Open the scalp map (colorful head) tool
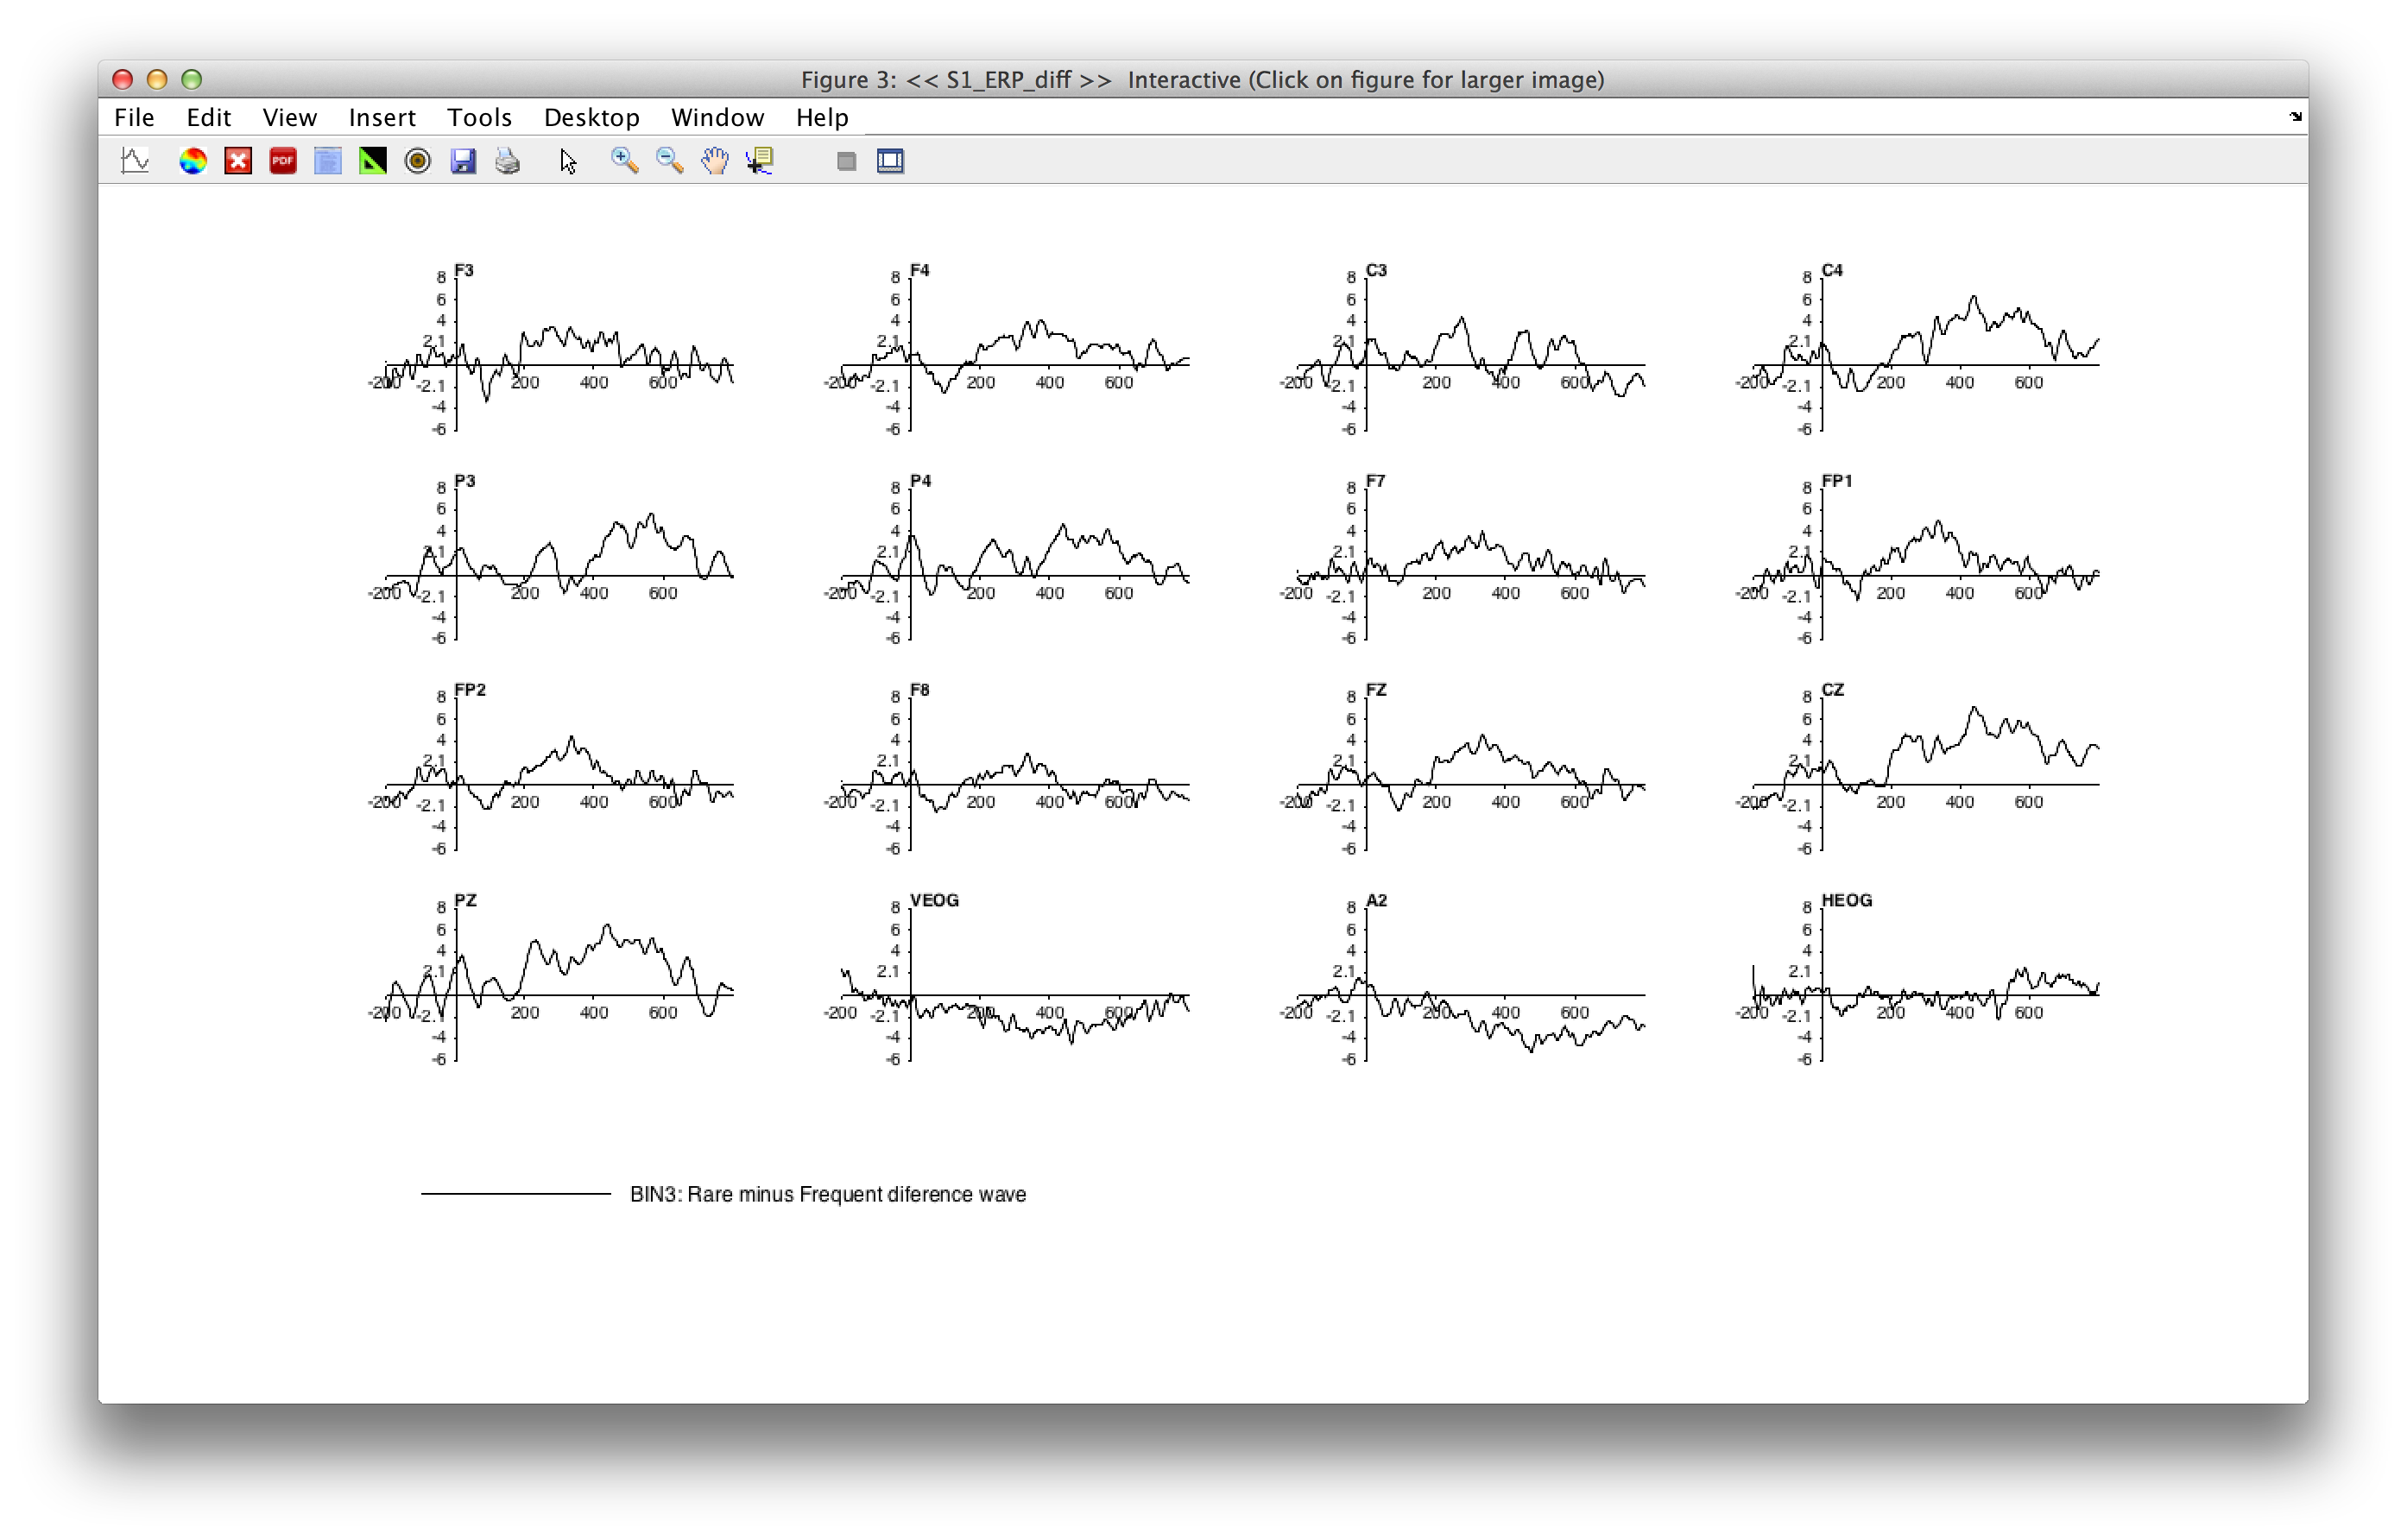This screenshot has height=1540, width=2407. pos(192,161)
